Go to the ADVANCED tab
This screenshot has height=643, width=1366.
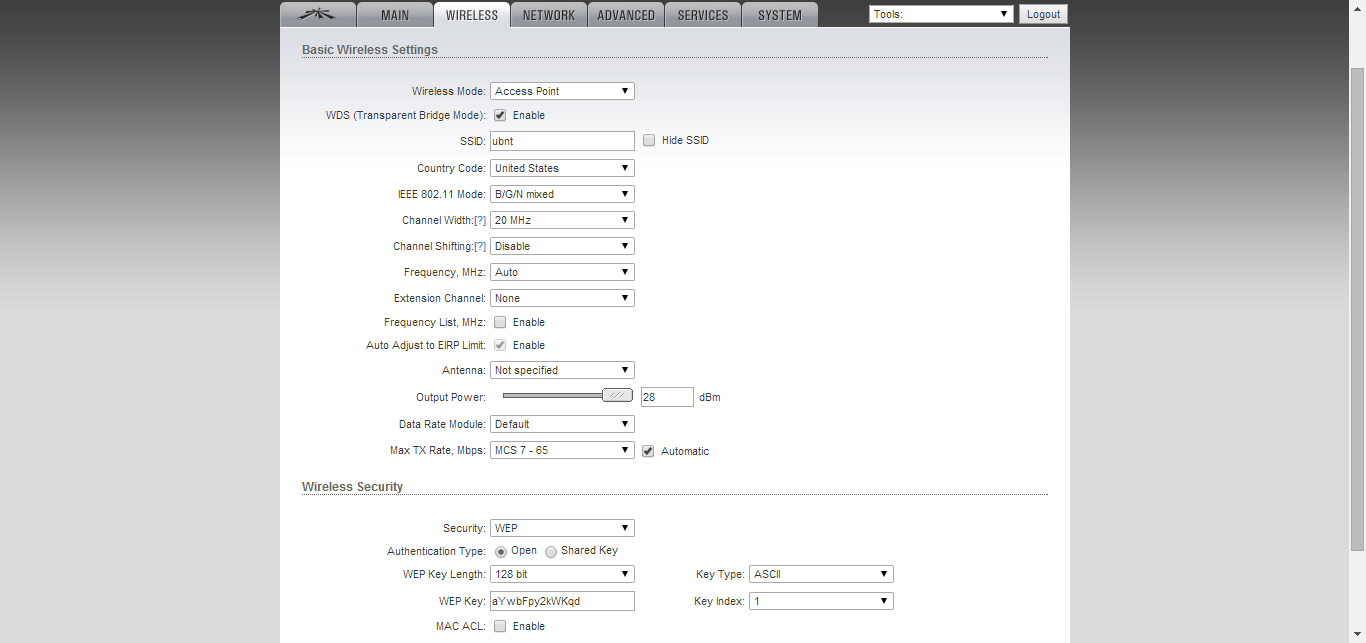[626, 15]
